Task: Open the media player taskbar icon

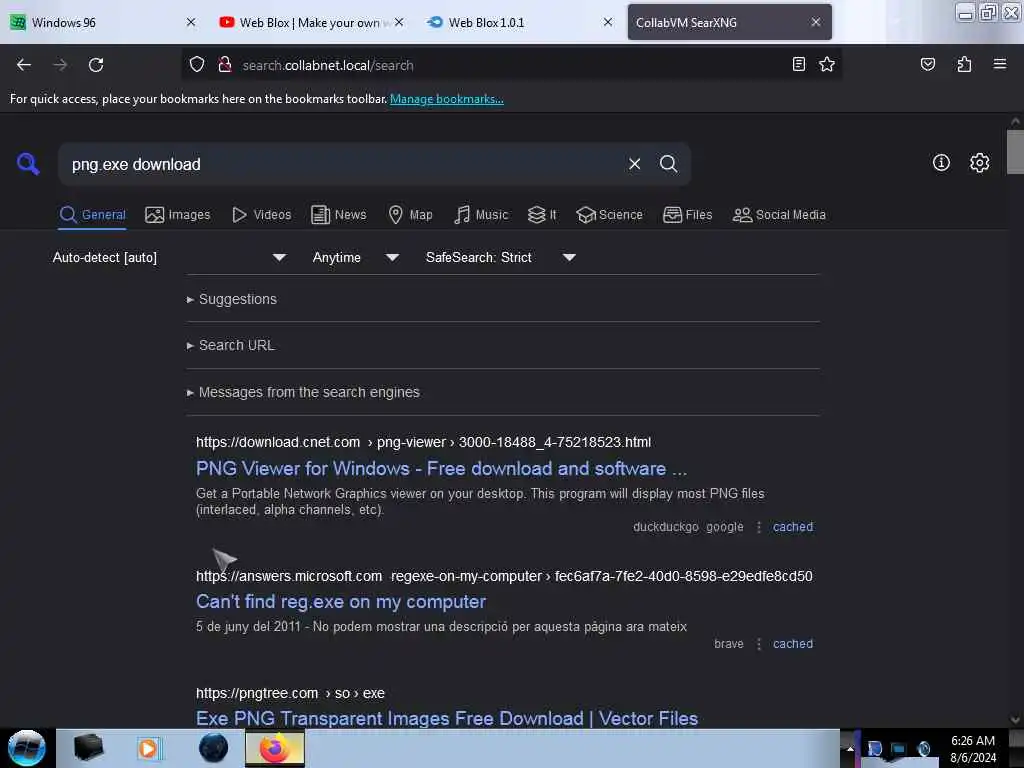Action: point(148,748)
